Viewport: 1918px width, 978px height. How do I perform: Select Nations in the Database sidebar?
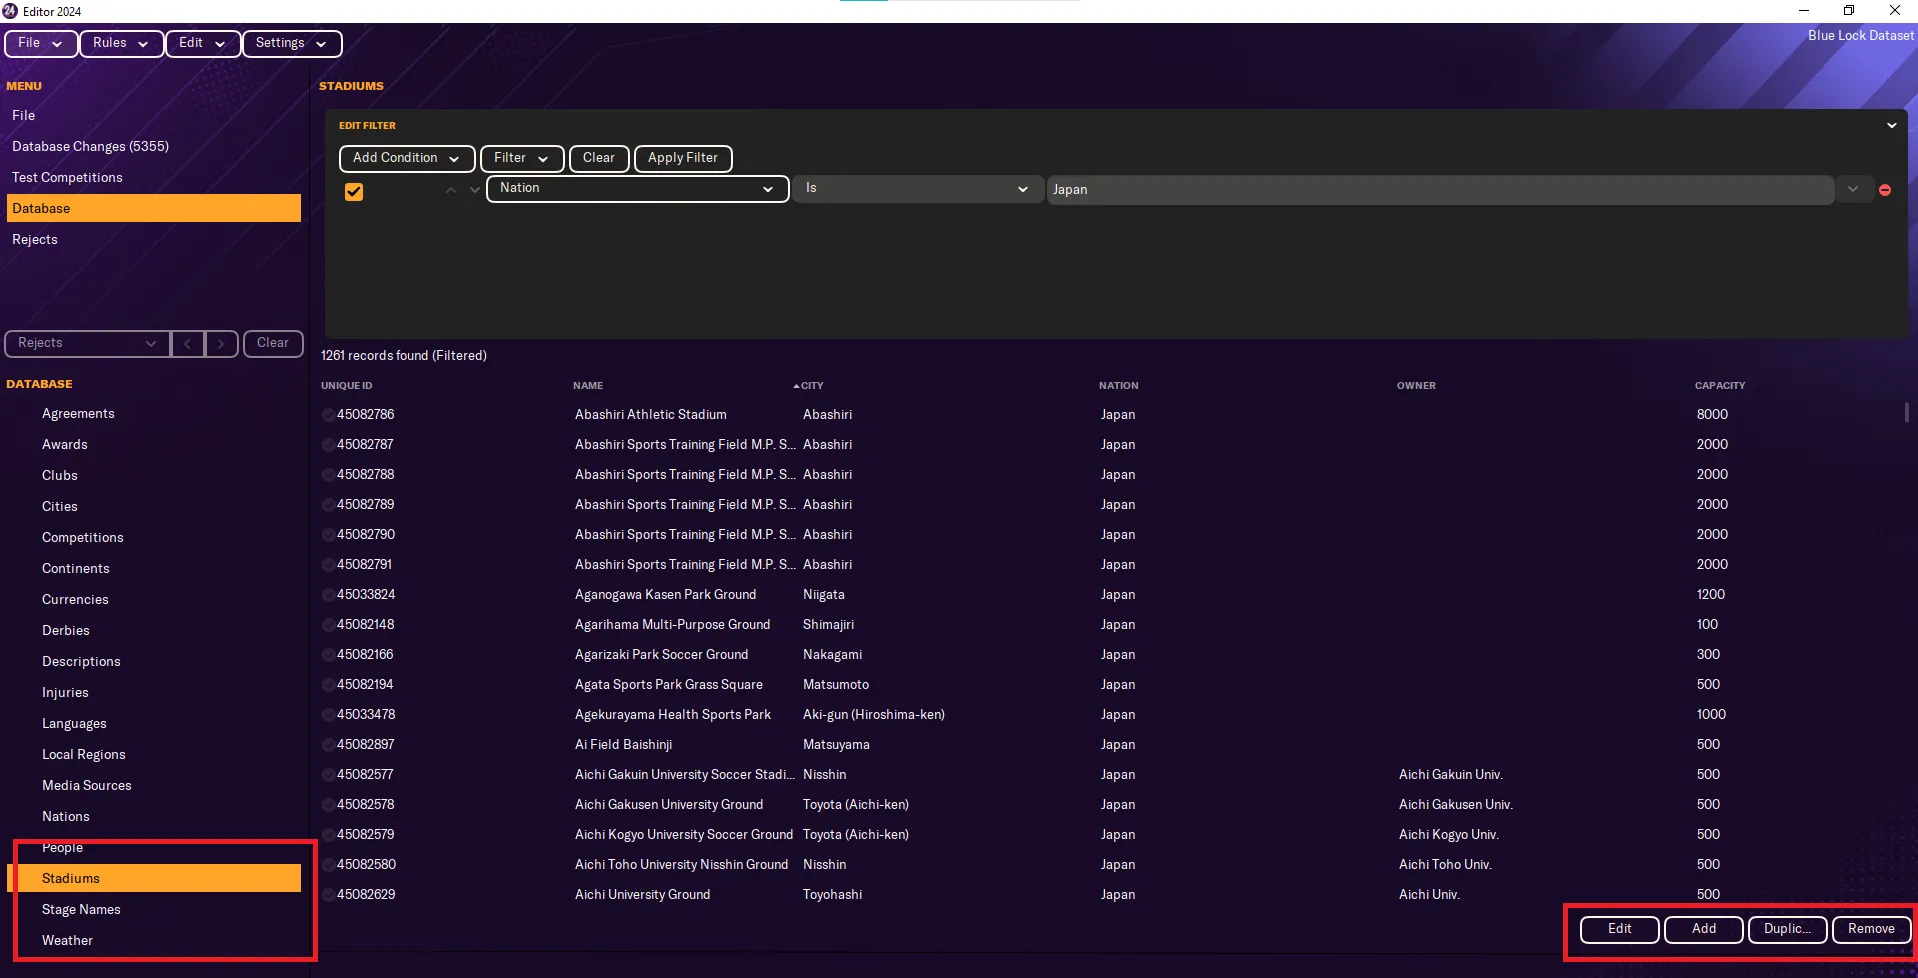pos(65,816)
